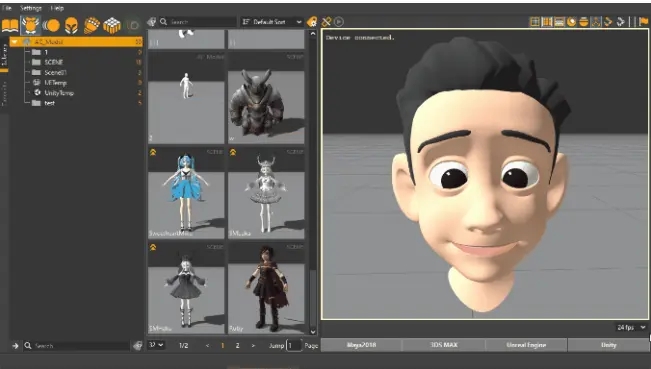Open the Settings menu
Image resolution: width=651 pixels, height=369 pixels.
pyautogui.click(x=31, y=8)
